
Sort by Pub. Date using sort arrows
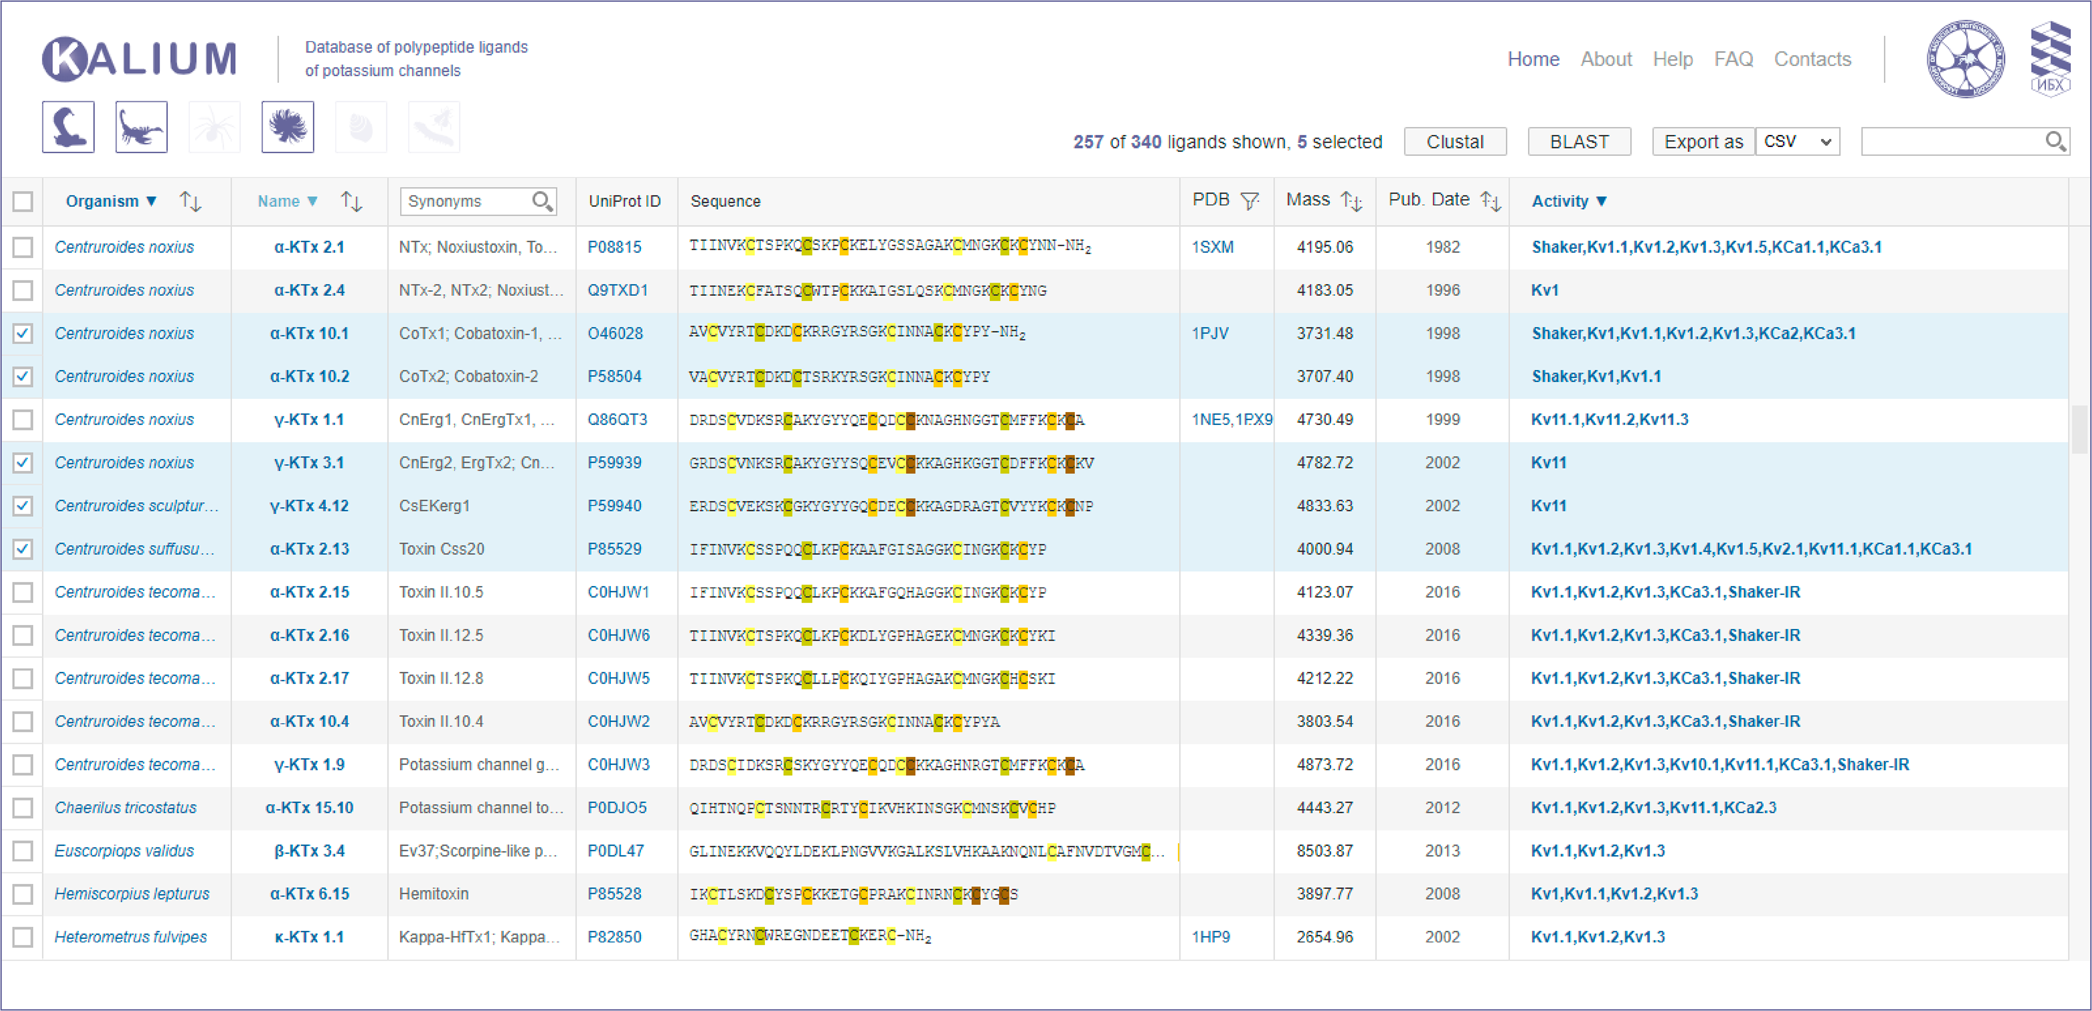click(1491, 201)
